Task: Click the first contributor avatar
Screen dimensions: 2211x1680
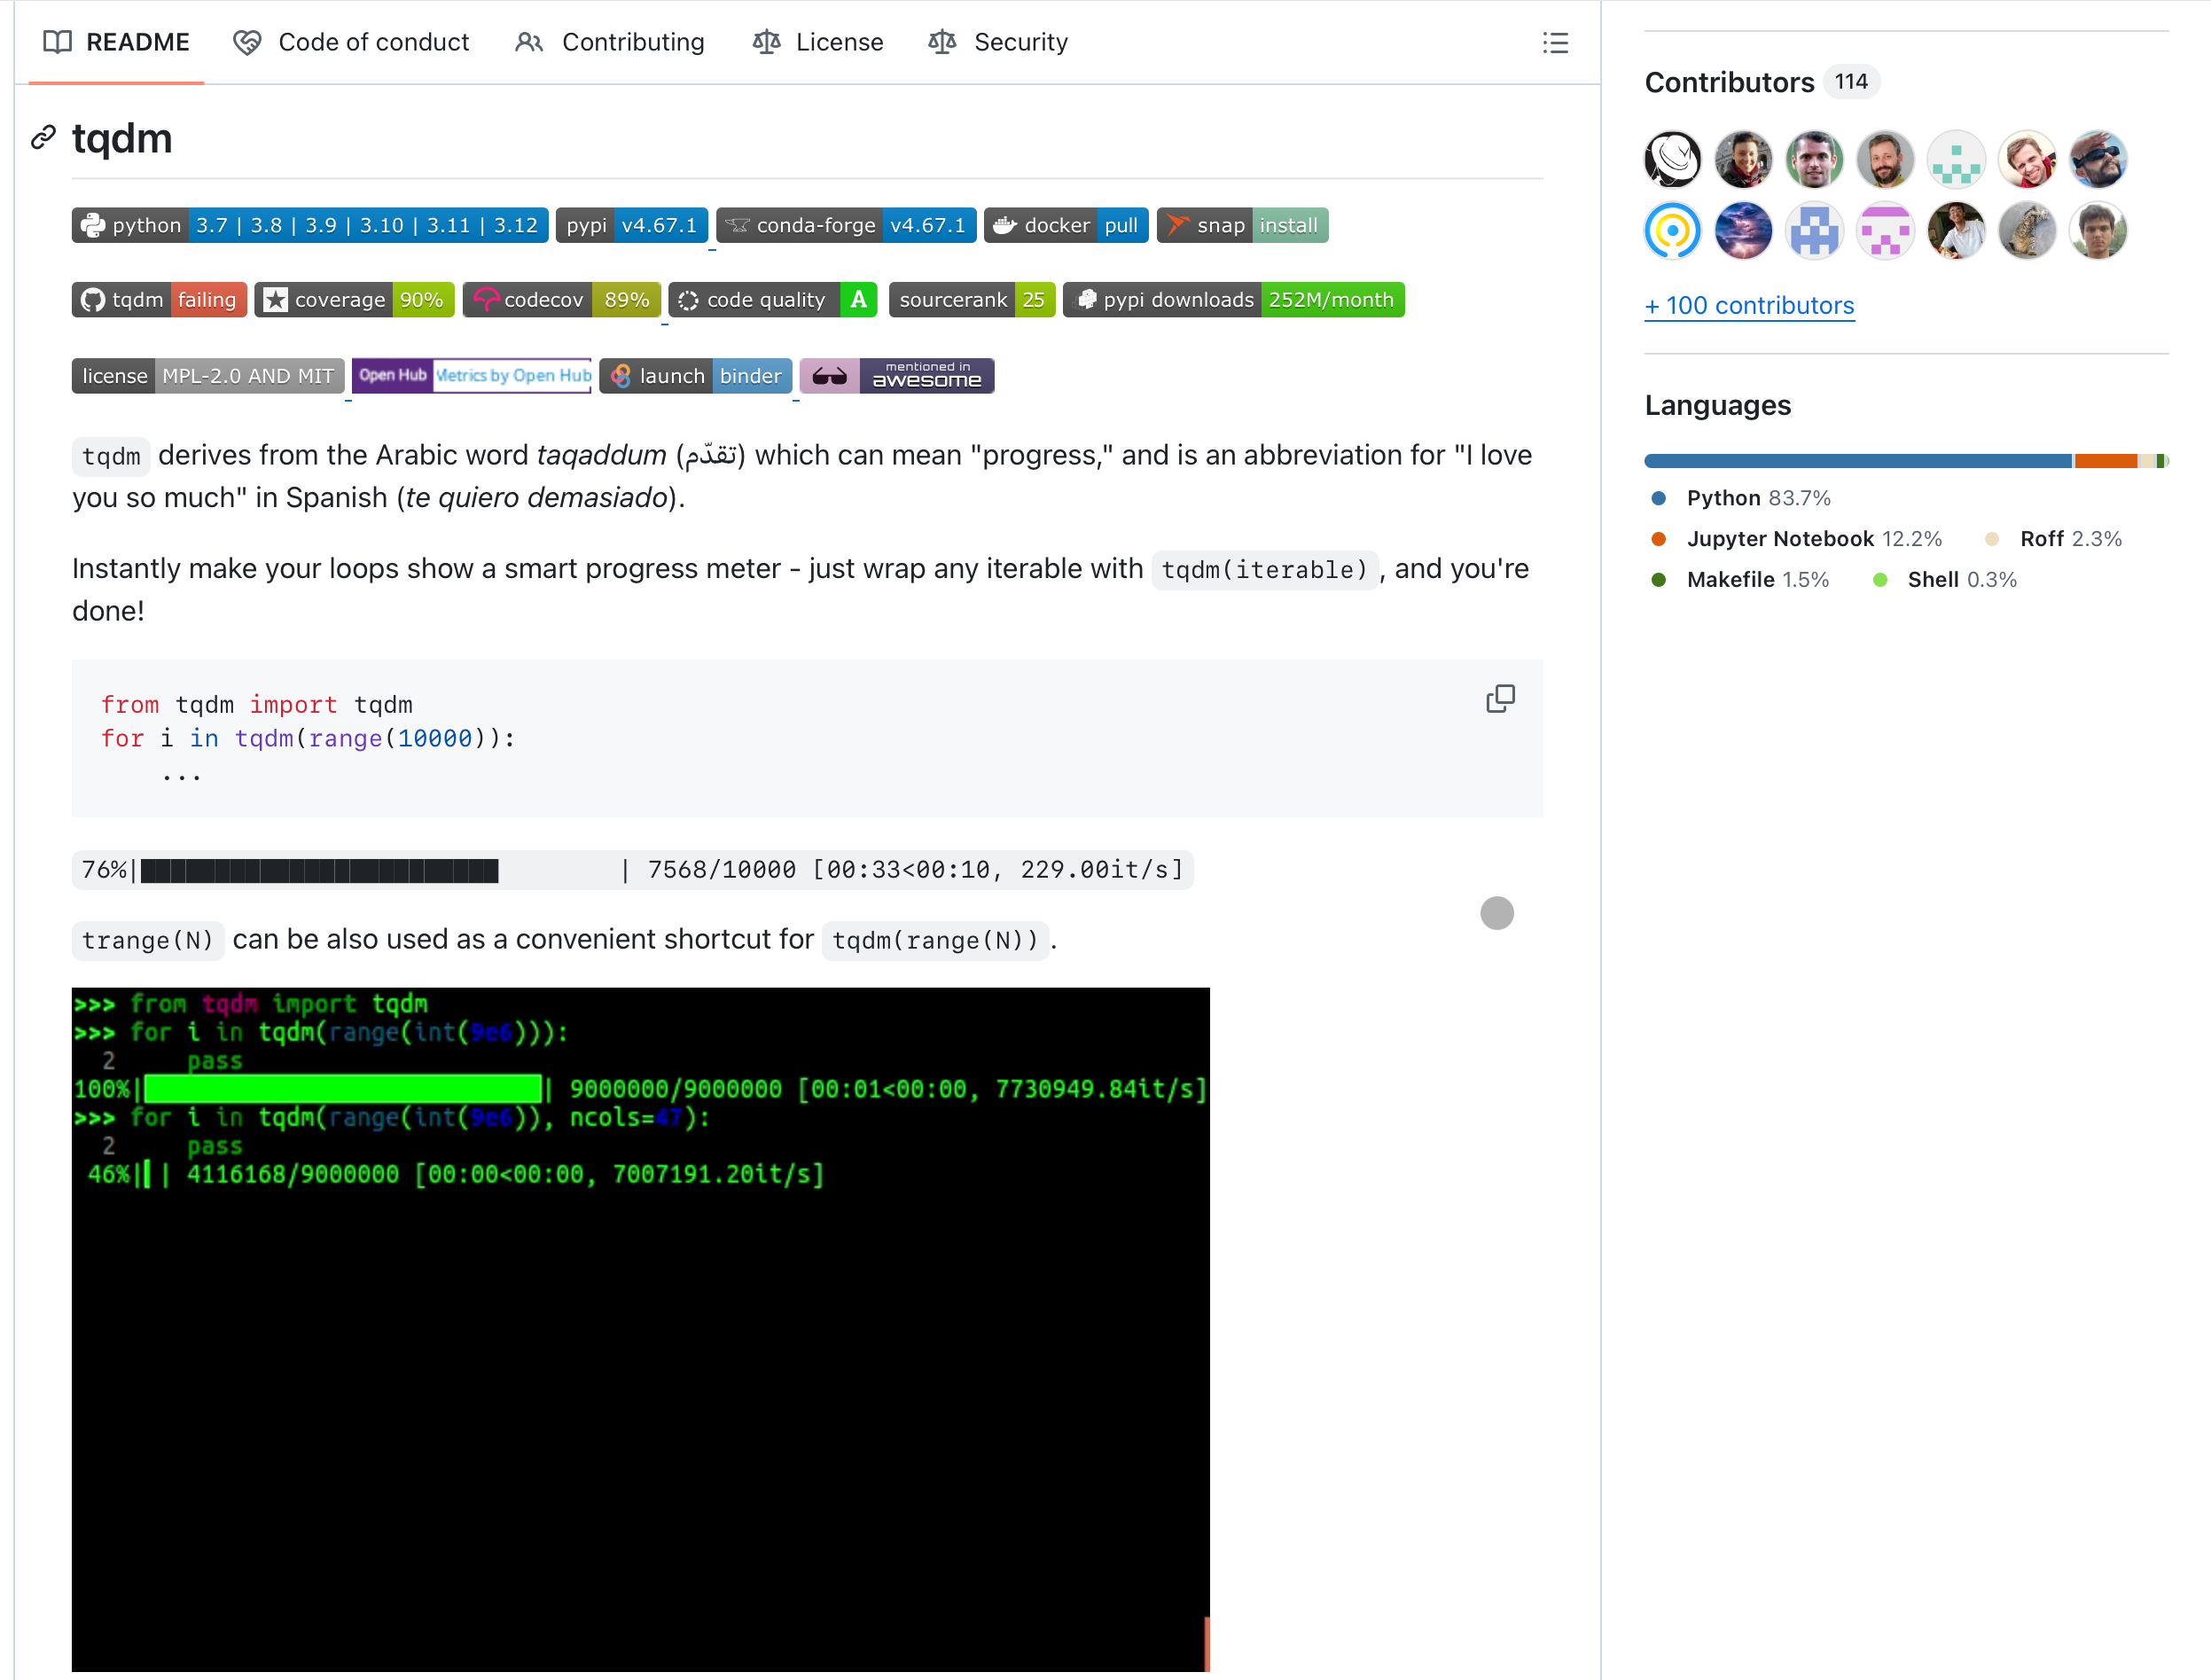Action: (1671, 159)
